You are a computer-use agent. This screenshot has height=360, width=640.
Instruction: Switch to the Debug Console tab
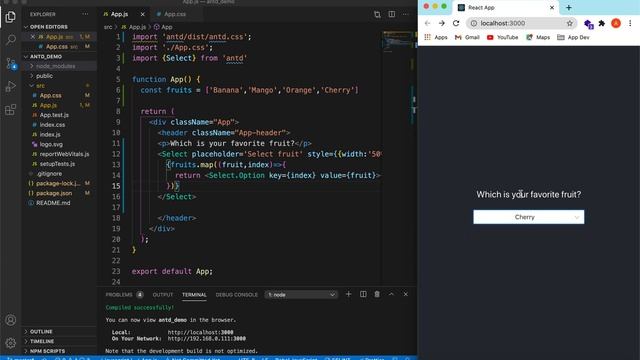(237, 295)
